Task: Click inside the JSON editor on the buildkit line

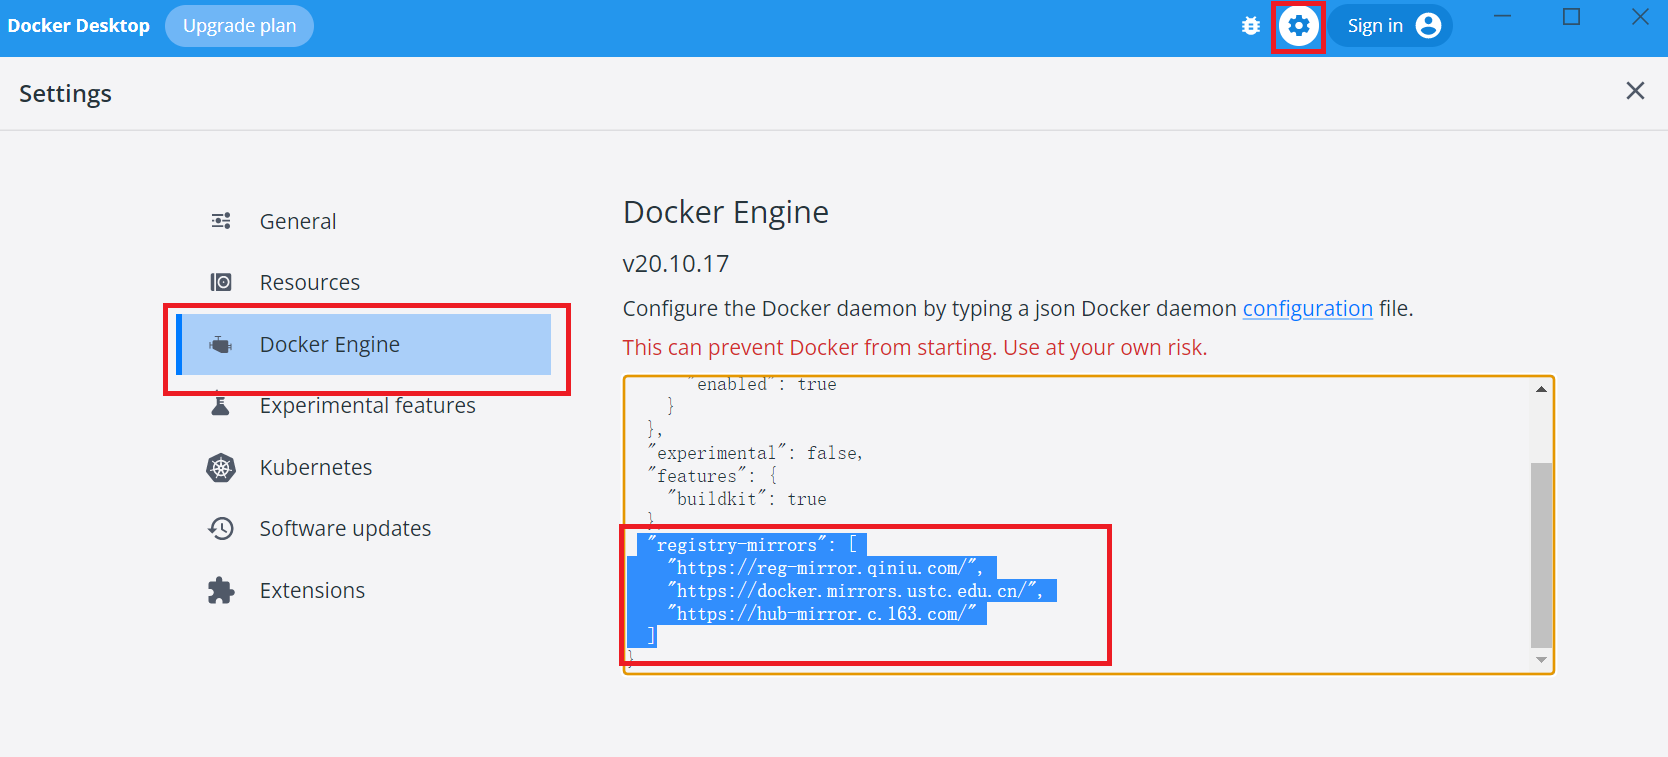Action: 750,499
